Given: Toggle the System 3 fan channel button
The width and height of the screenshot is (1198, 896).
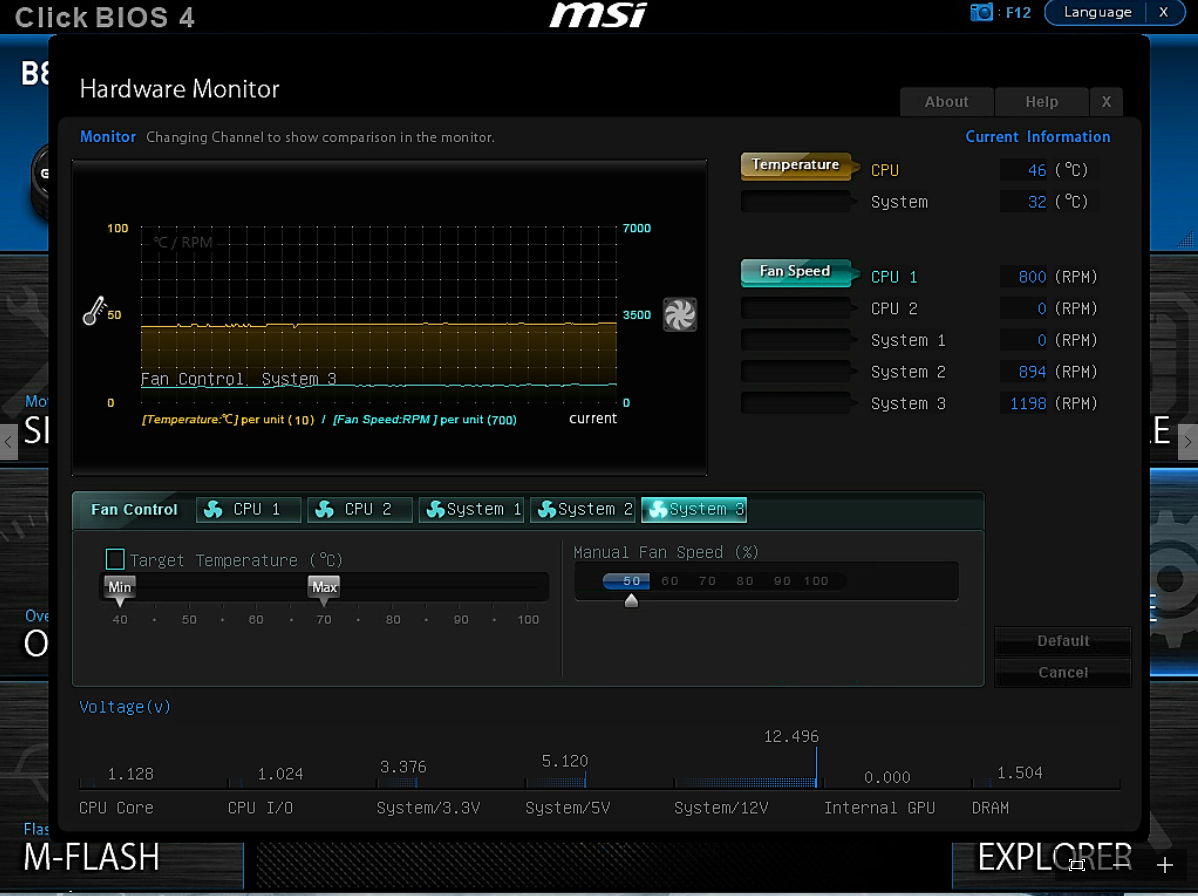Looking at the screenshot, I should click(x=796, y=403).
